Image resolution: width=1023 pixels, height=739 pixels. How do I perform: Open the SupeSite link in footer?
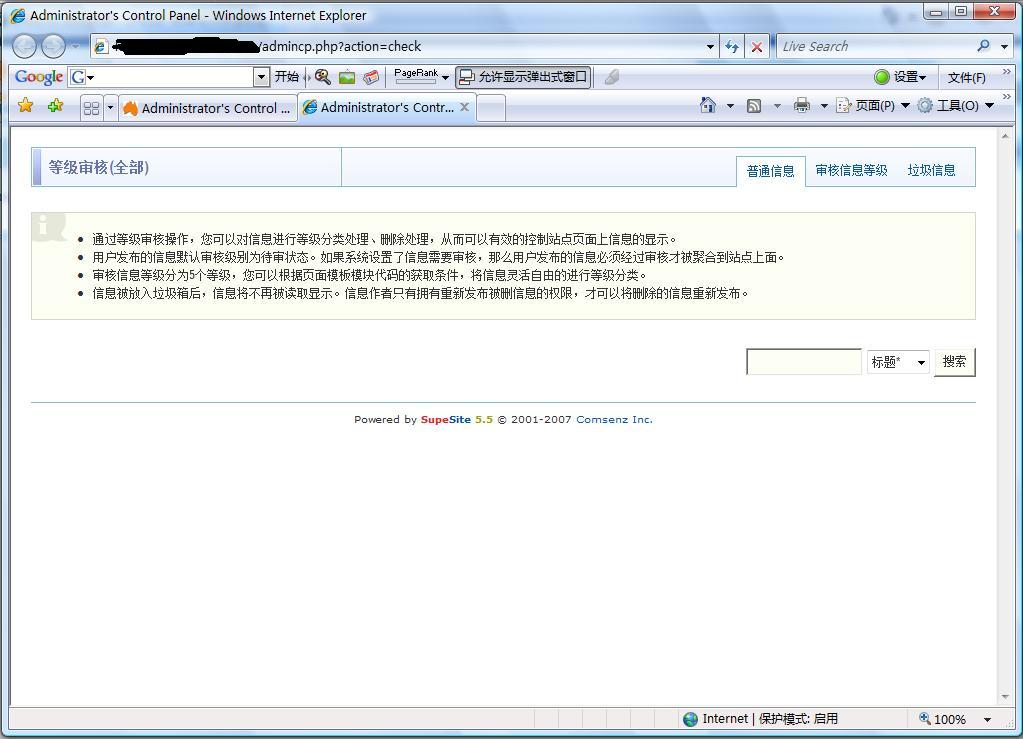(x=446, y=419)
